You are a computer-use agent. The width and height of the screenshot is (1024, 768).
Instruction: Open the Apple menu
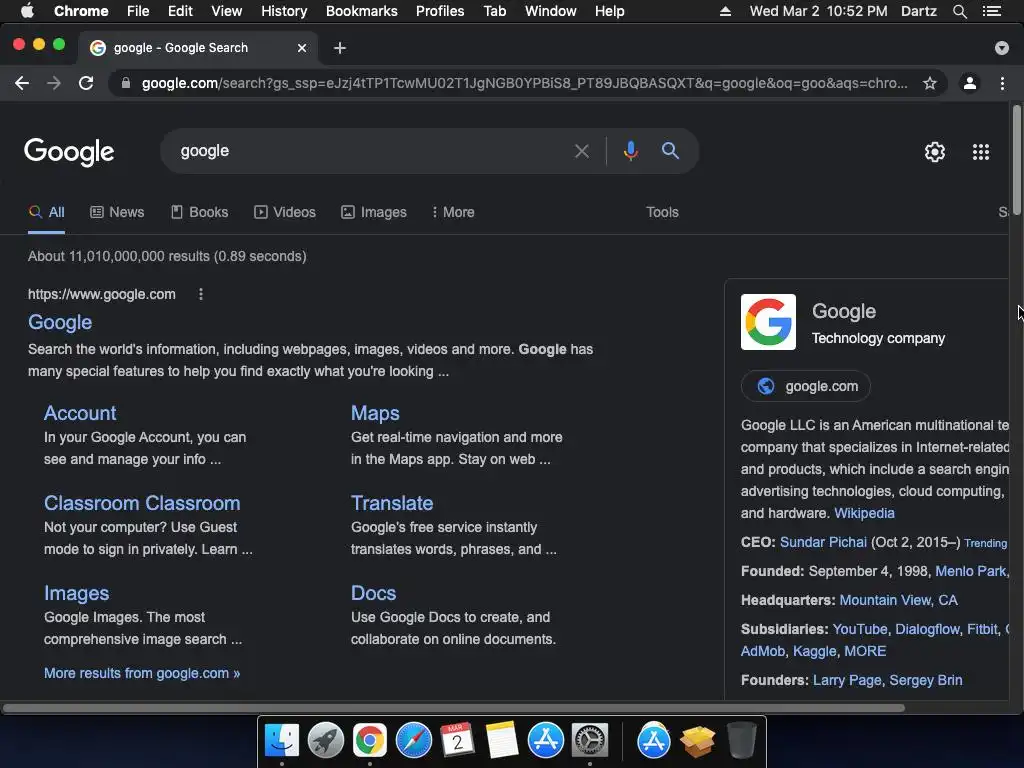click(27, 11)
